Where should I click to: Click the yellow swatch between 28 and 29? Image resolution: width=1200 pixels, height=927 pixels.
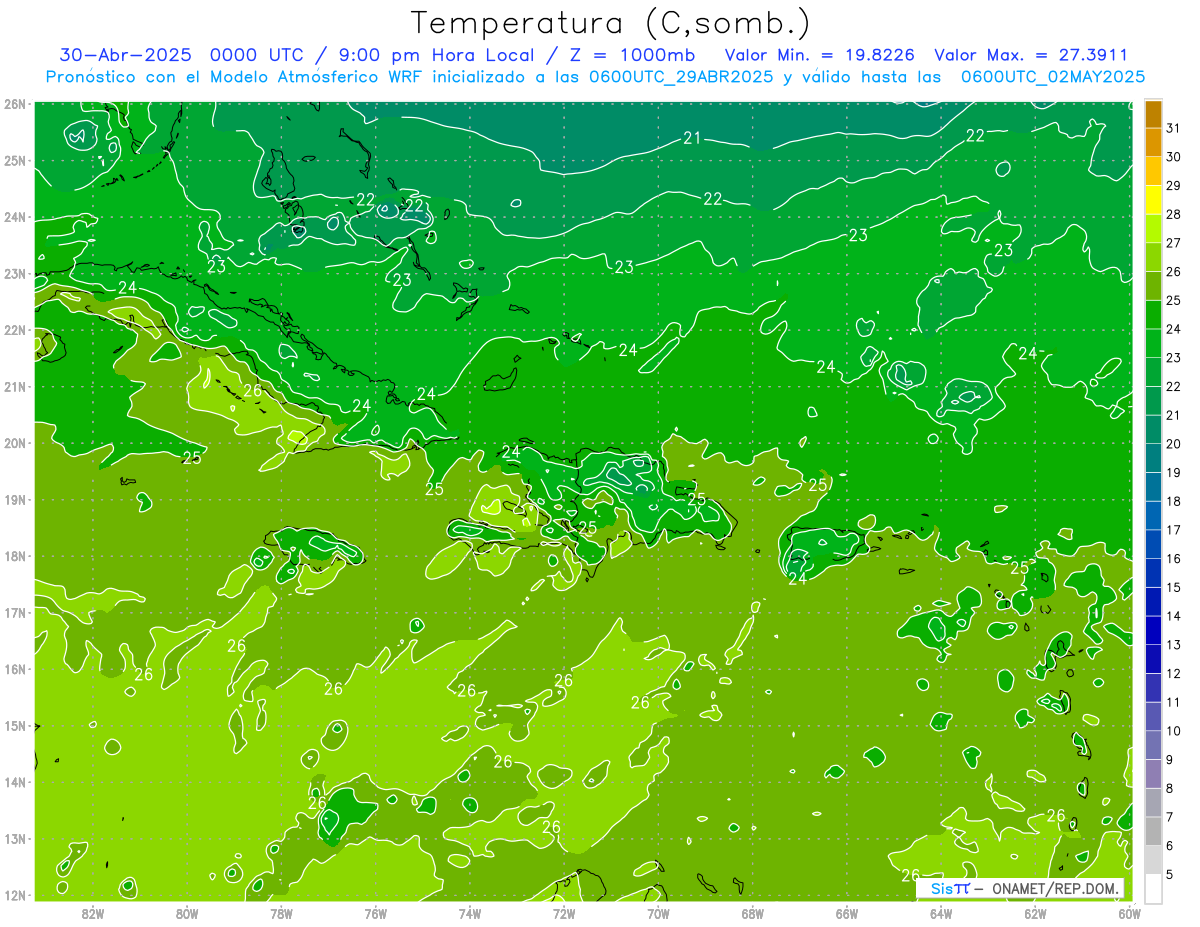pos(1153,200)
